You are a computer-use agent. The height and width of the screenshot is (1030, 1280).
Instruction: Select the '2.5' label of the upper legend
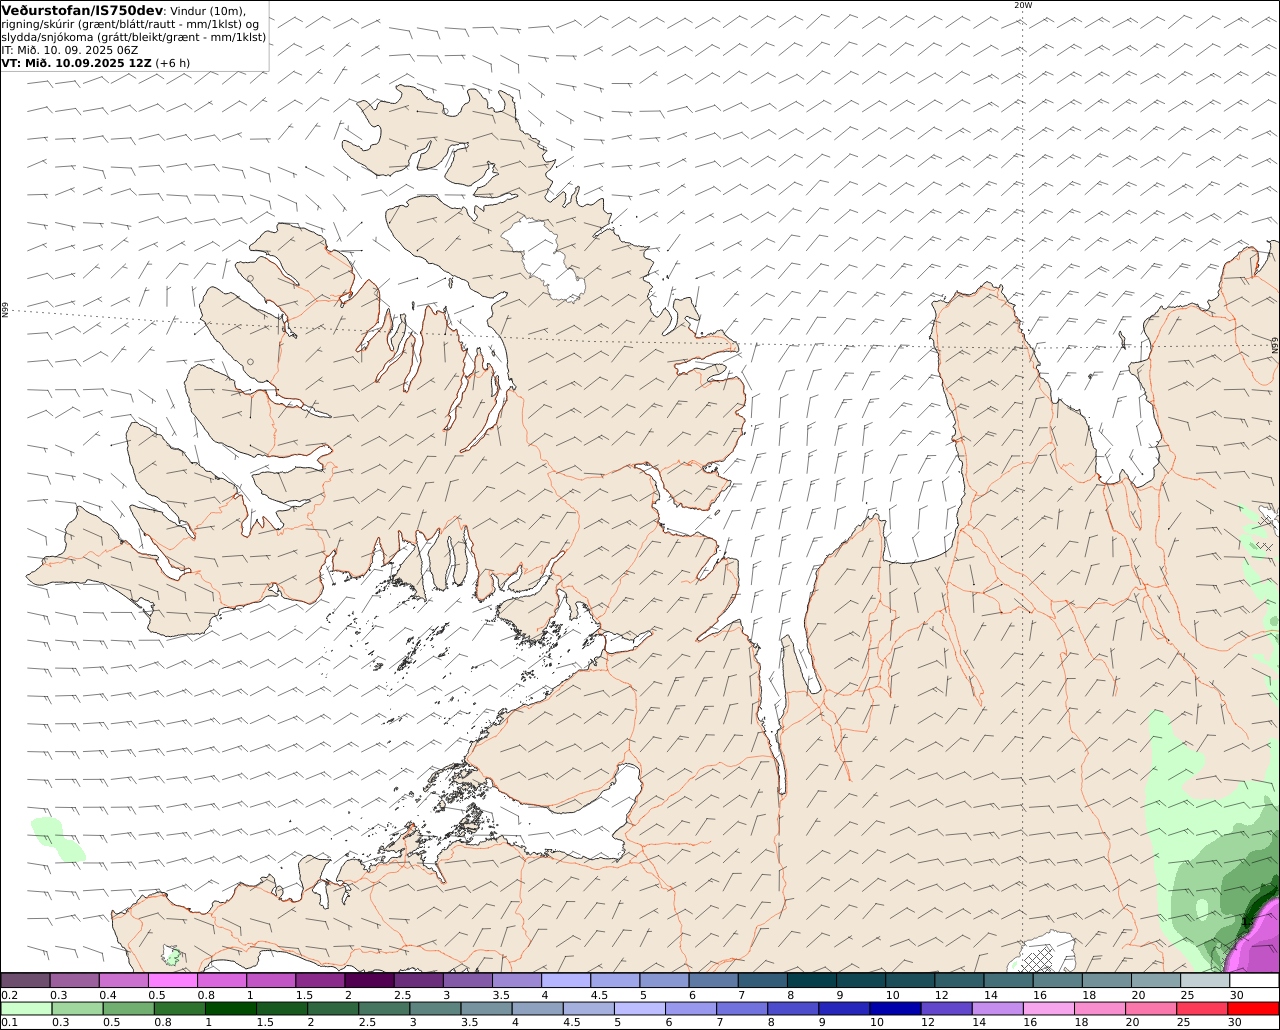pos(403,995)
